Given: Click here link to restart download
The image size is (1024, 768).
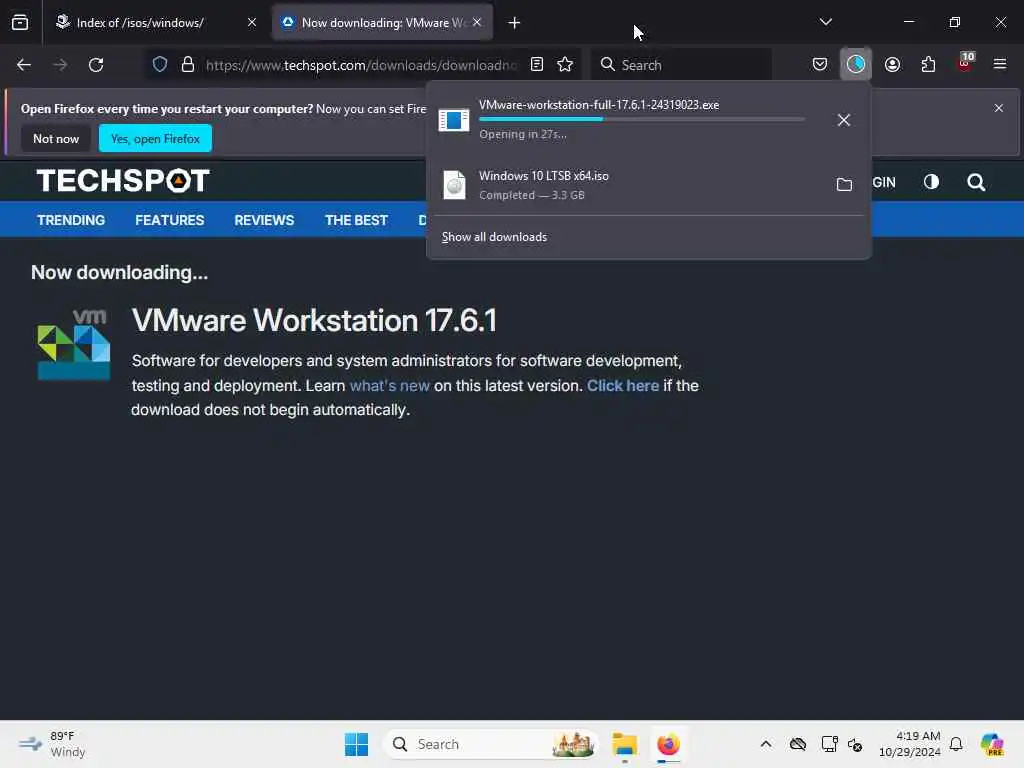Looking at the screenshot, I should point(623,386).
